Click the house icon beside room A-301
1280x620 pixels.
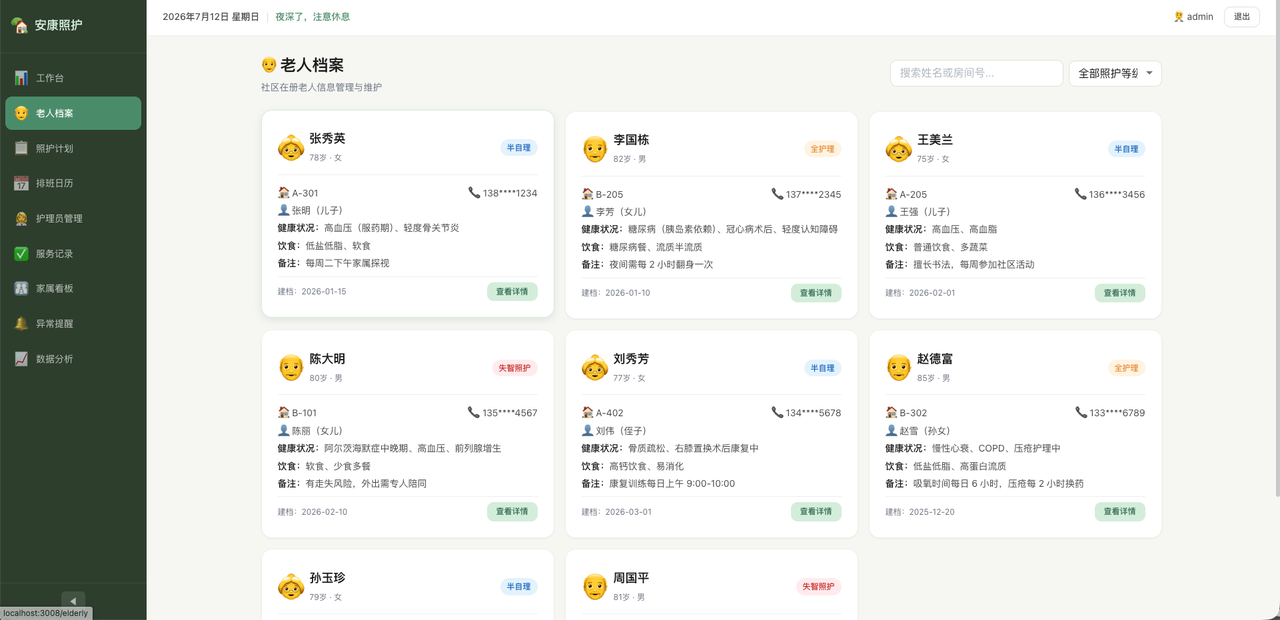[284, 193]
